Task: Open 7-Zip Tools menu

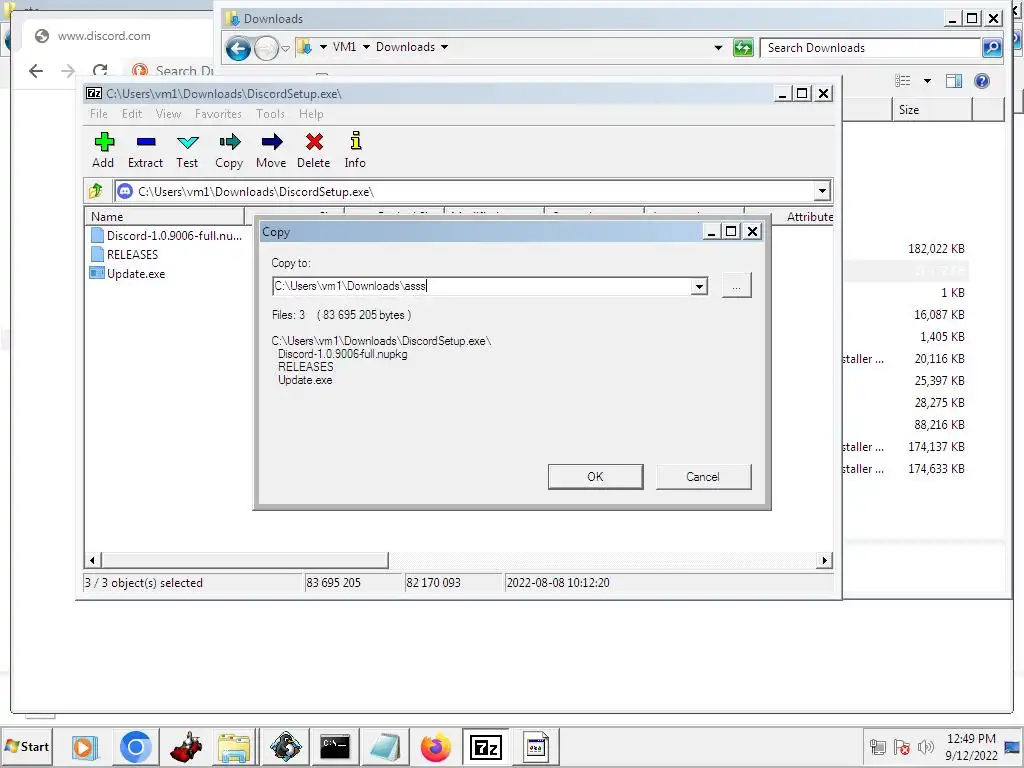Action: coord(270,114)
